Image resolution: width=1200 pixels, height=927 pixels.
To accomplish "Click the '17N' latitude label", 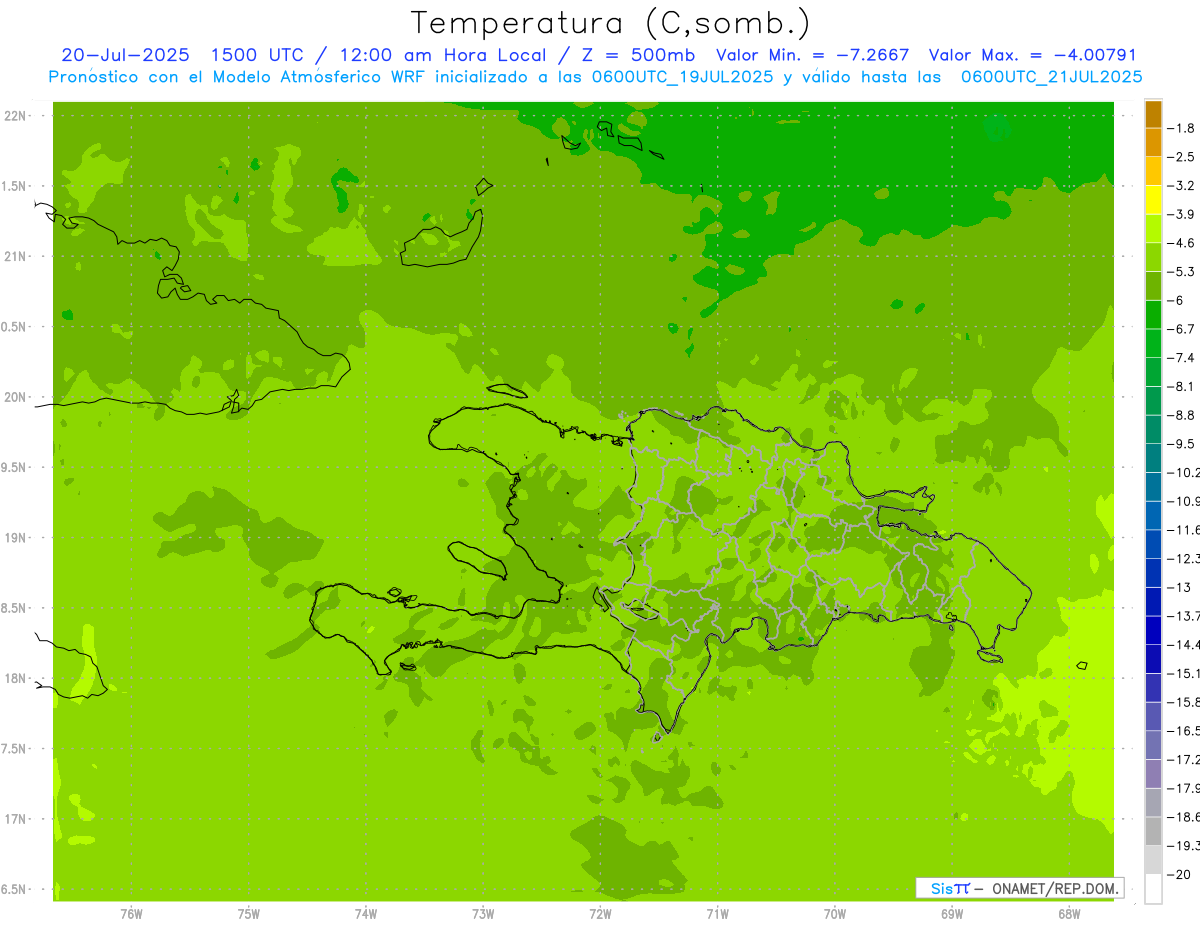I will pyautogui.click(x=15, y=819).
